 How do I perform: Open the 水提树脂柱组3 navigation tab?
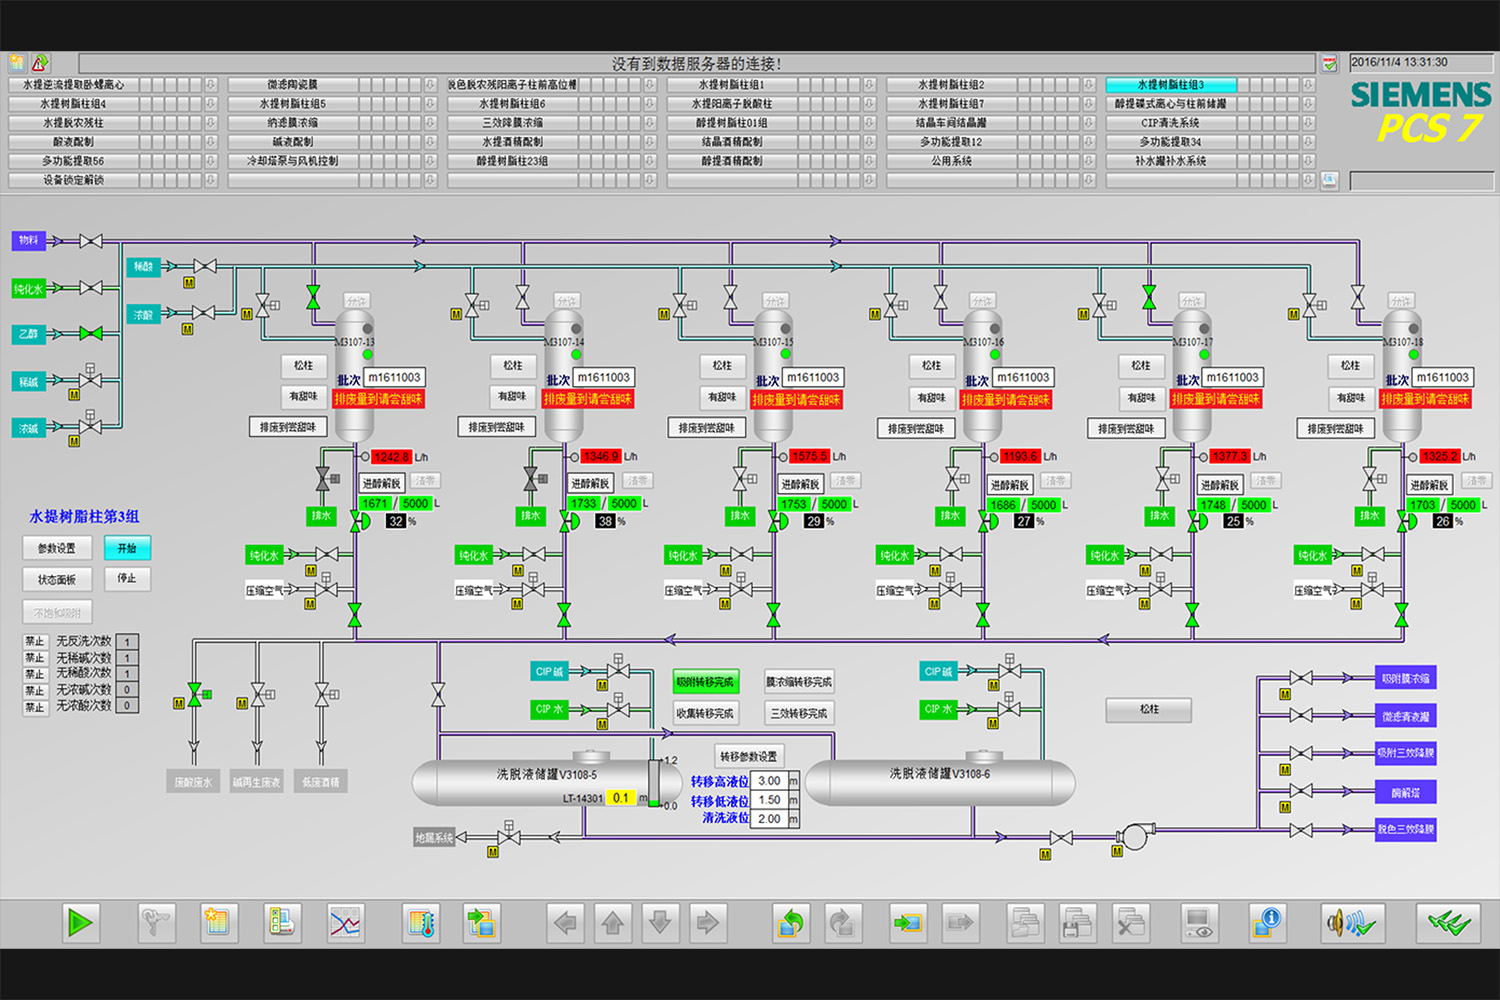1170,85
